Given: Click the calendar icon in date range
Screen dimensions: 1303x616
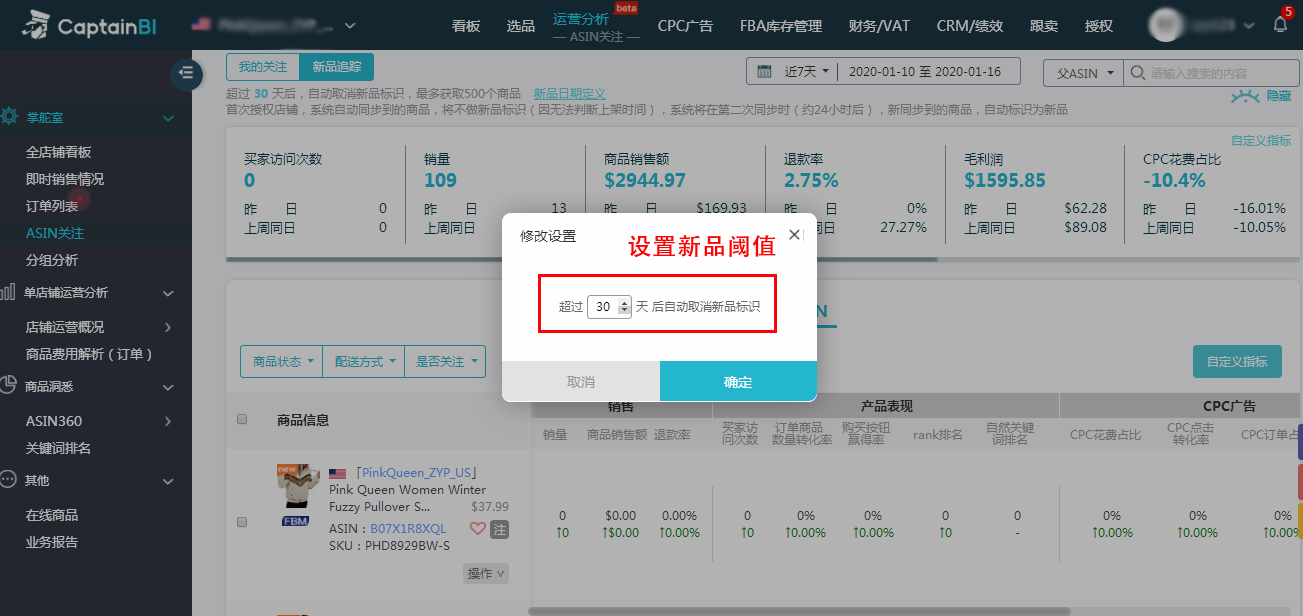Looking at the screenshot, I should point(765,72).
